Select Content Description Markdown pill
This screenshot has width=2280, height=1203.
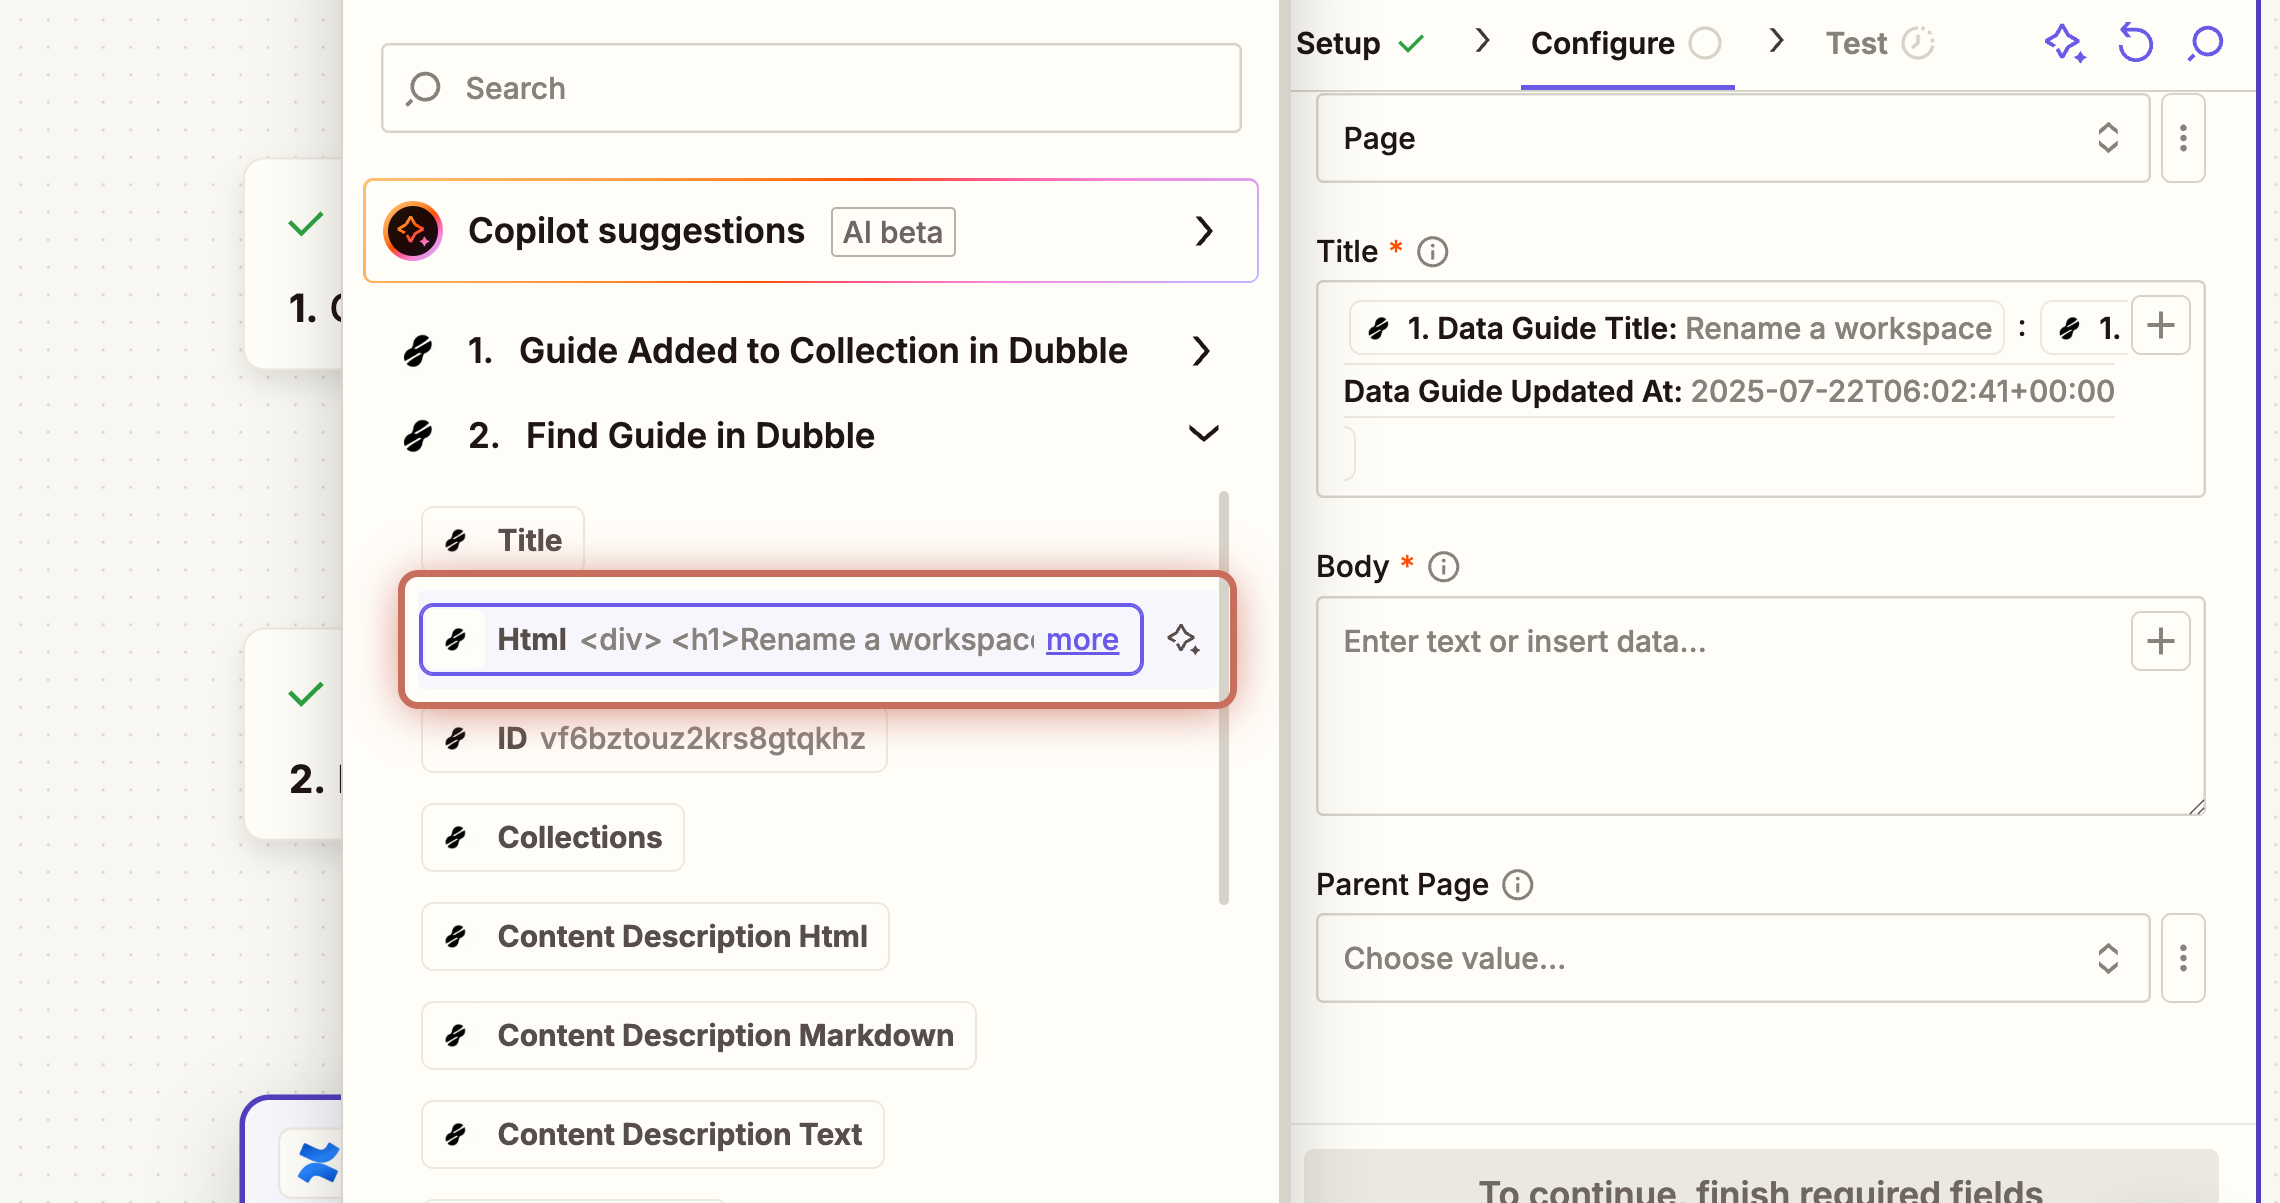click(x=699, y=1035)
